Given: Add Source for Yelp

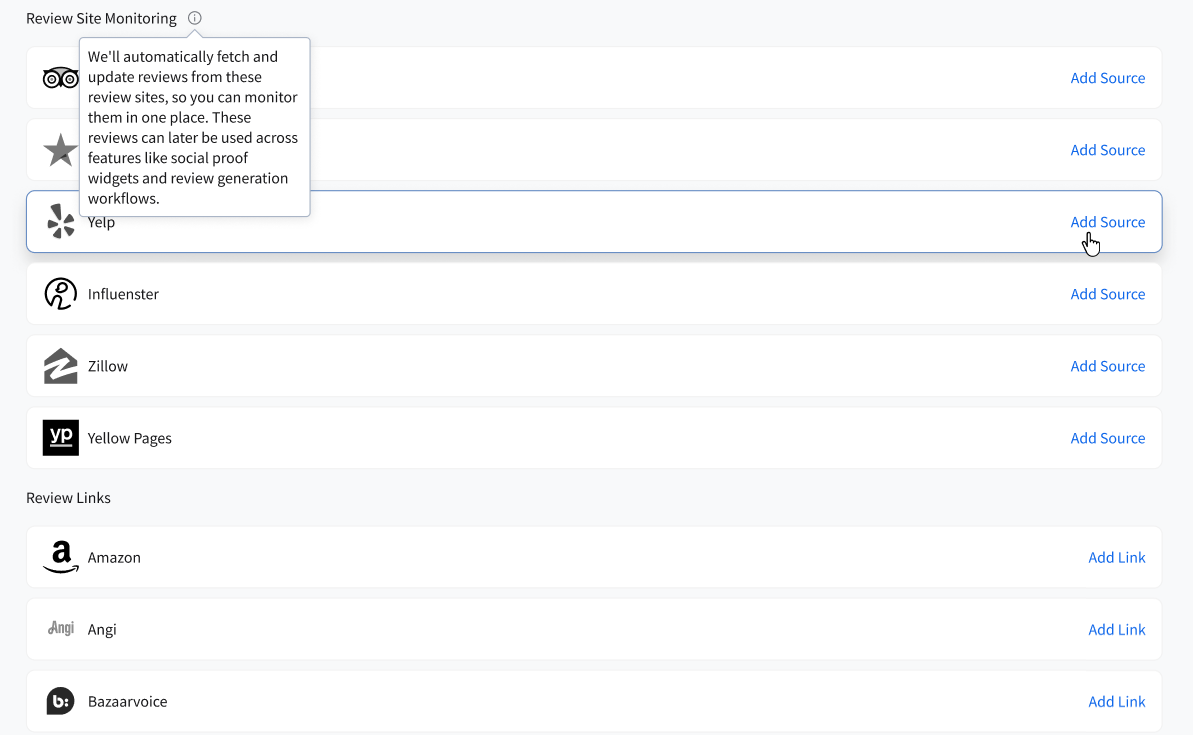Looking at the screenshot, I should [x=1107, y=221].
